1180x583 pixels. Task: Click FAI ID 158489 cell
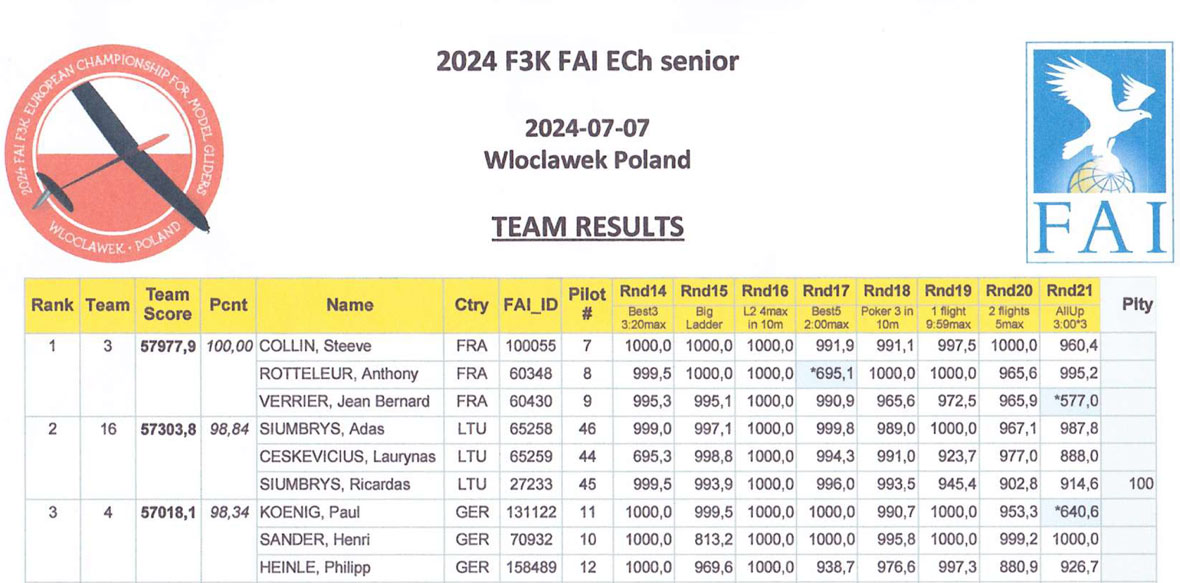pos(529,568)
